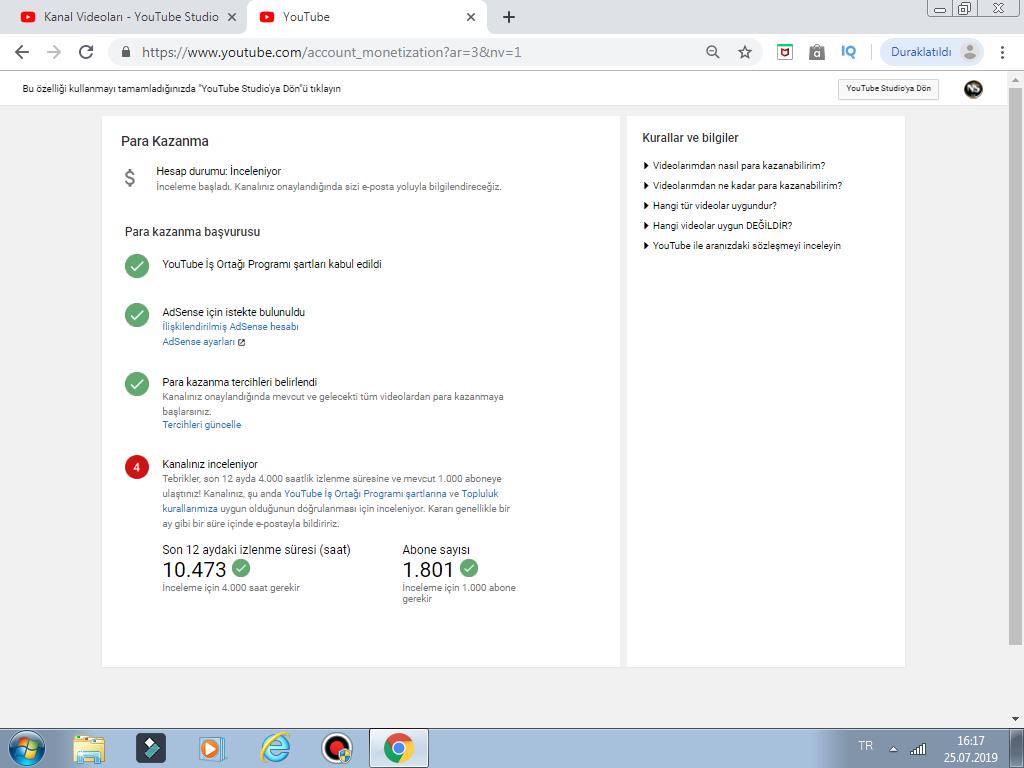Viewport: 1024px width, 768px height.
Task: Reload the page with refresh icon
Action: [x=86, y=52]
